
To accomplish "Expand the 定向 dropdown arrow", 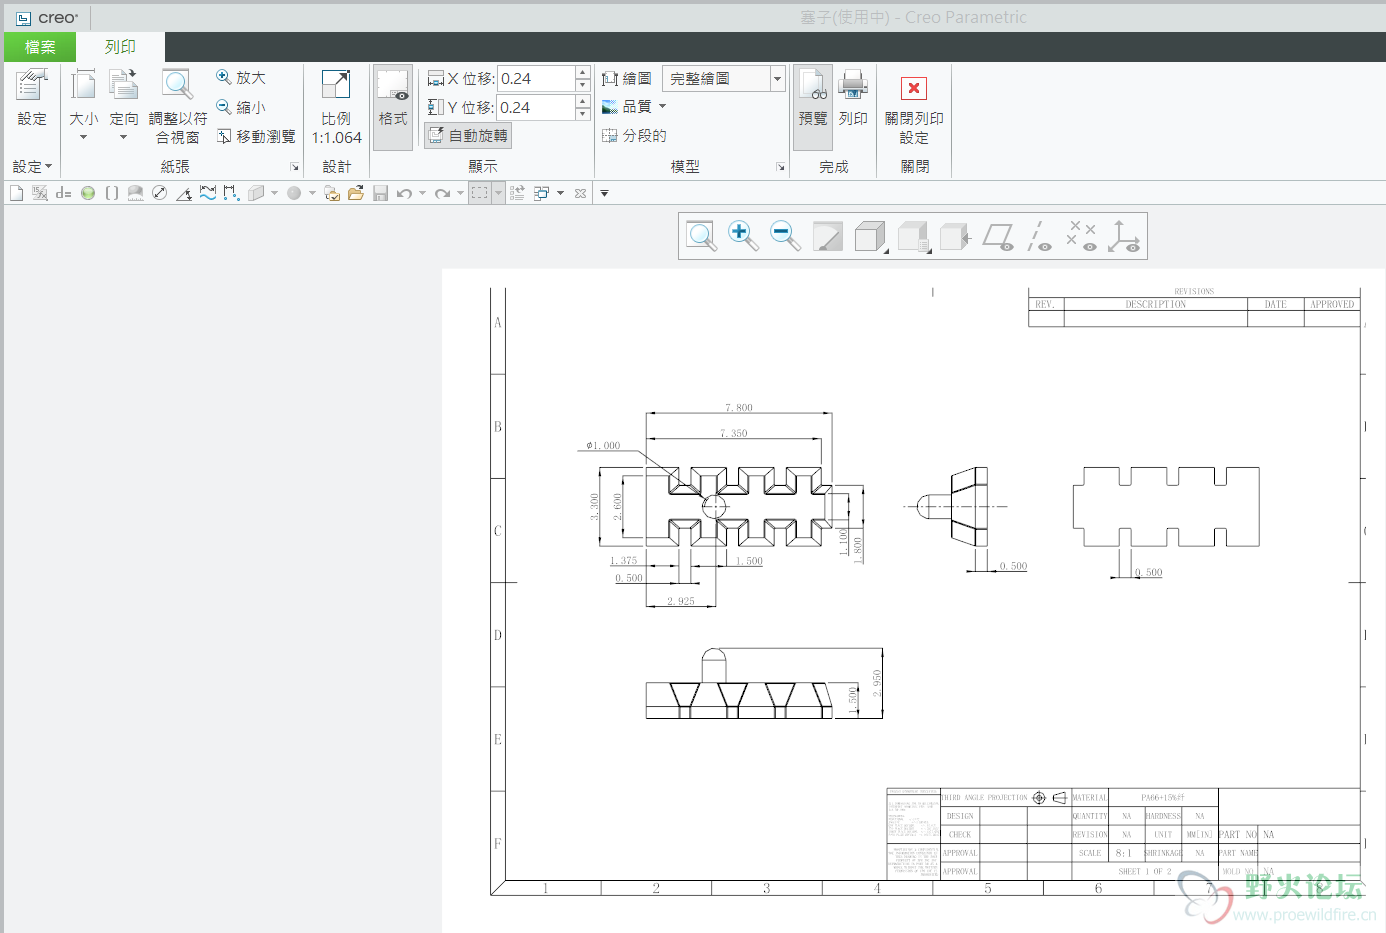I will (x=123, y=137).
